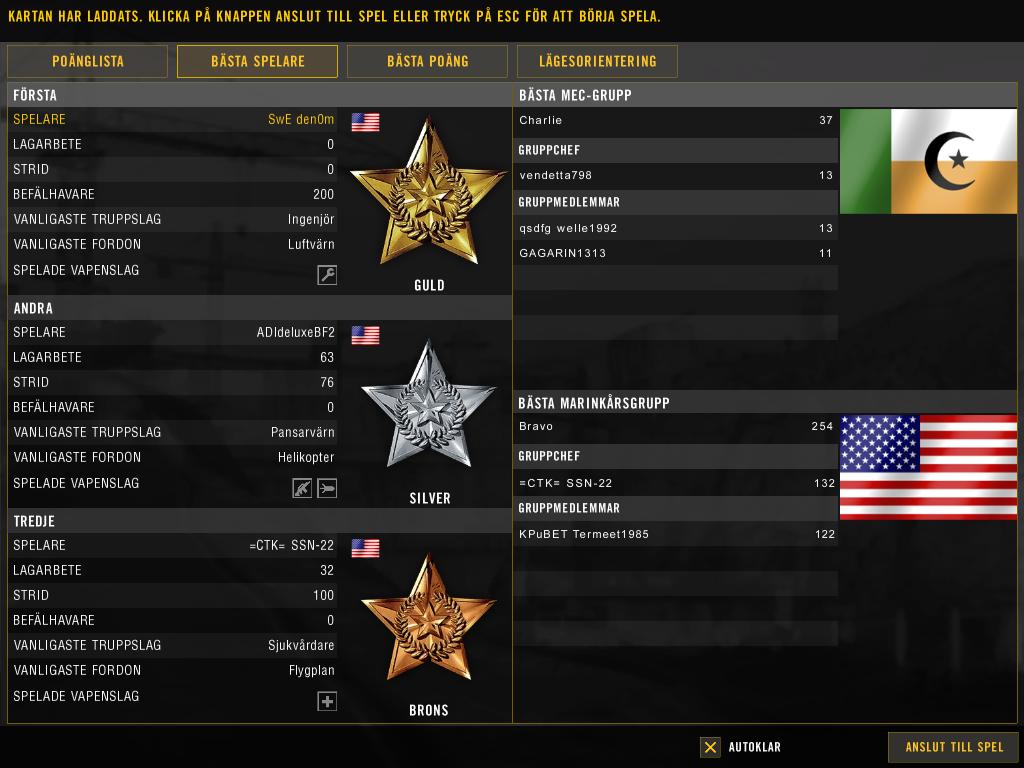
Task: Click the bronze star medal
Action: pos(428,618)
